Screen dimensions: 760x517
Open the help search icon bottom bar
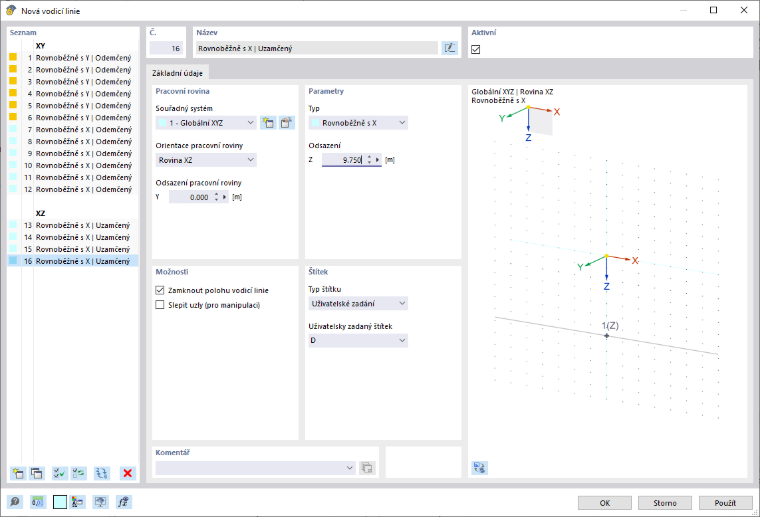pyautogui.click(x=15, y=502)
